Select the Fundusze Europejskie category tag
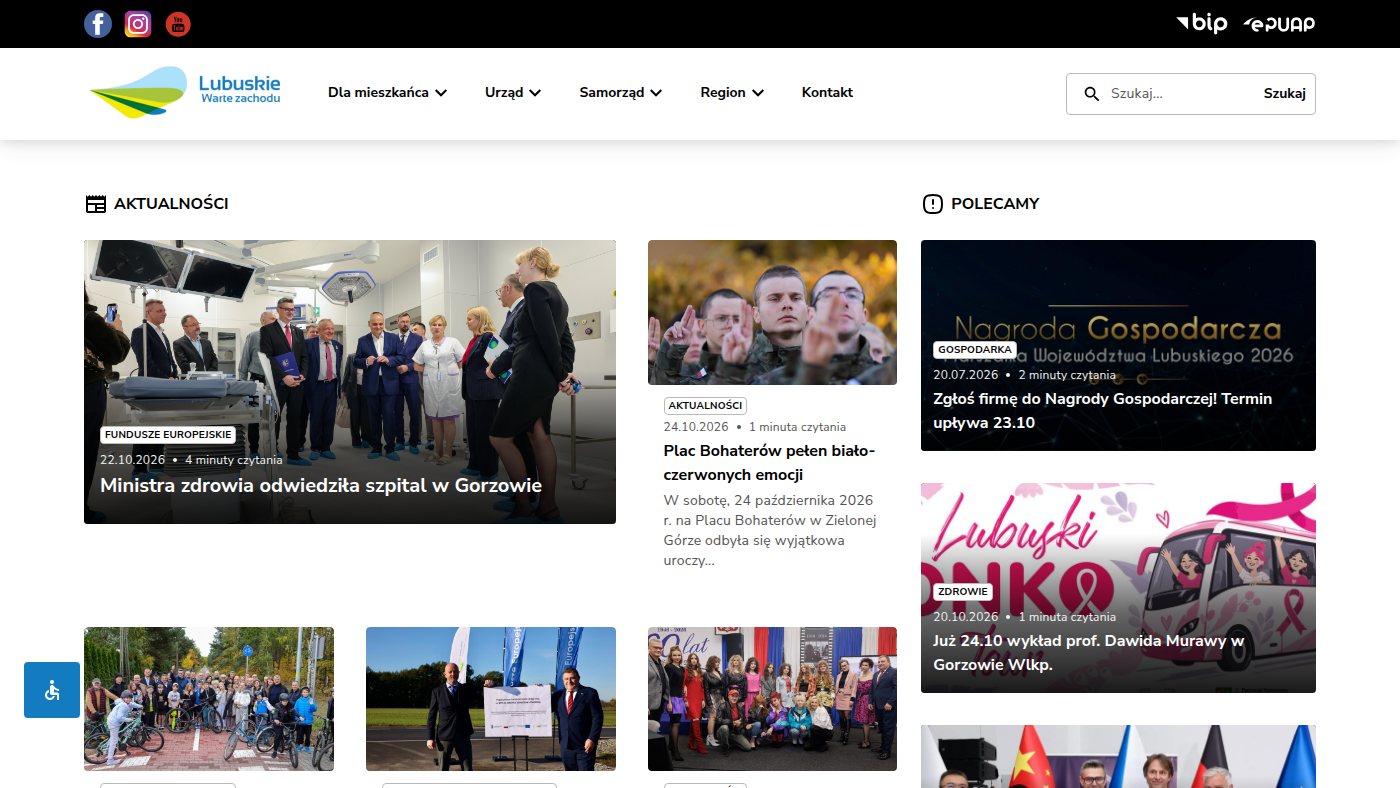 pos(168,435)
